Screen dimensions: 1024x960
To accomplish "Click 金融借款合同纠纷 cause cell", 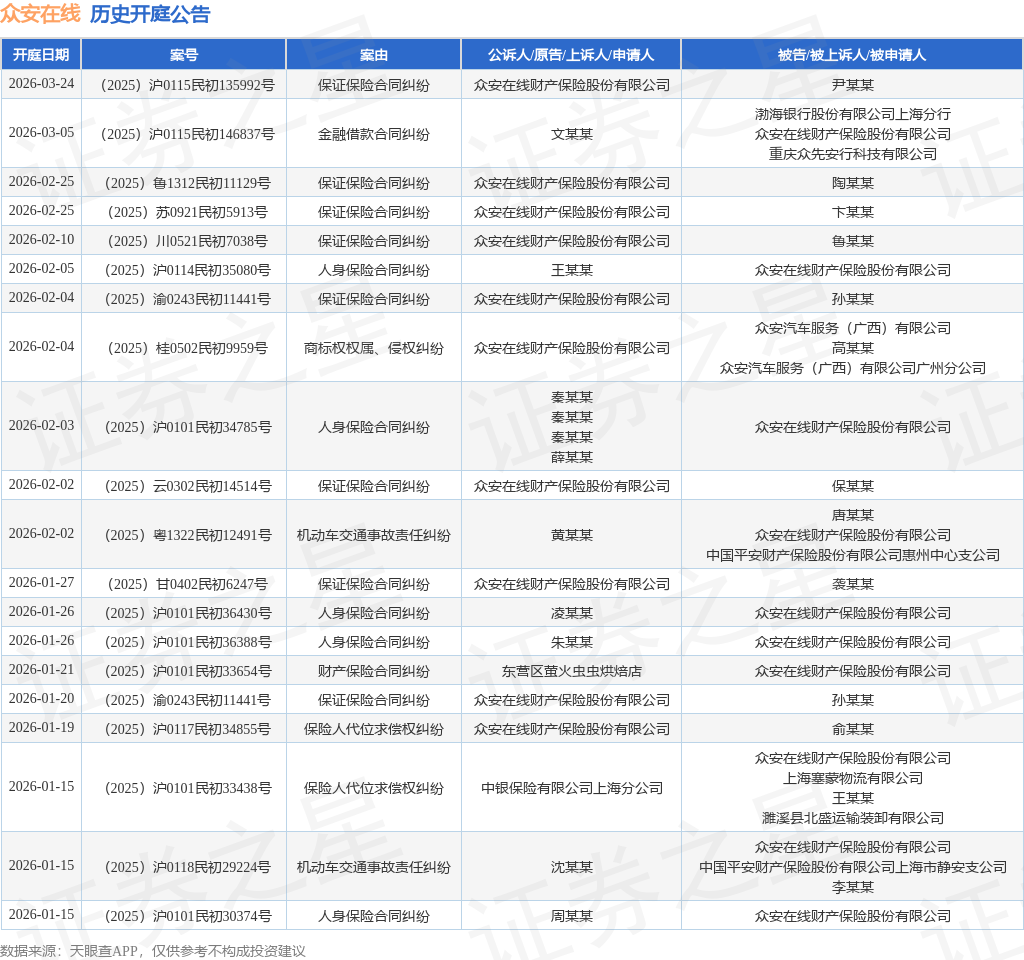I will [x=374, y=134].
